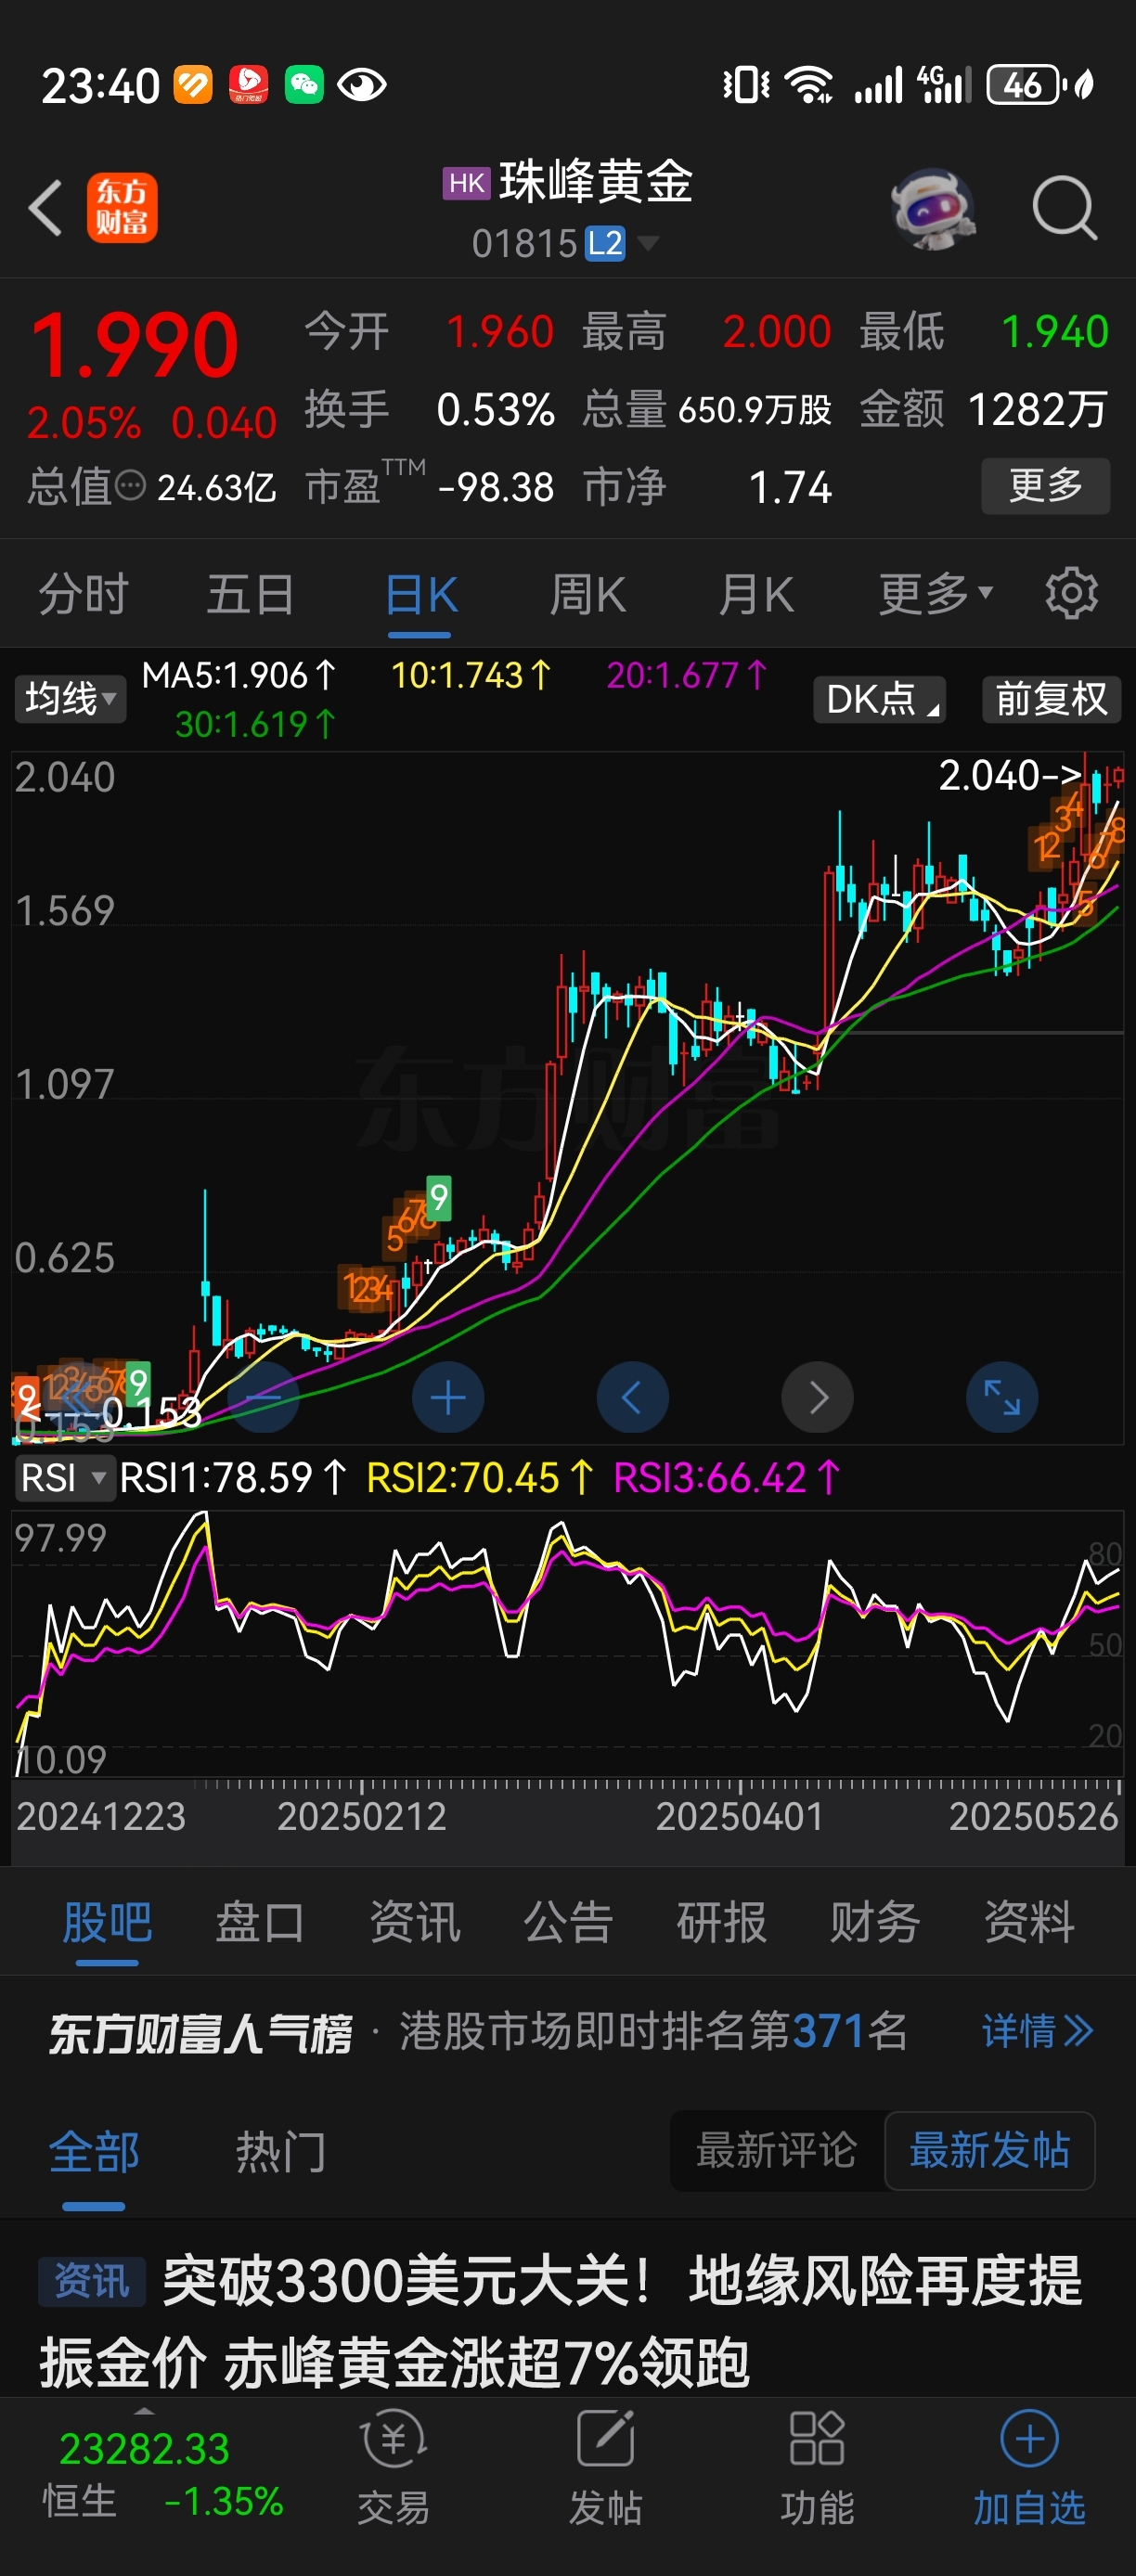Open 功能 functions icon in bottom bar
This screenshot has width=1136, height=2576.
[817, 2467]
